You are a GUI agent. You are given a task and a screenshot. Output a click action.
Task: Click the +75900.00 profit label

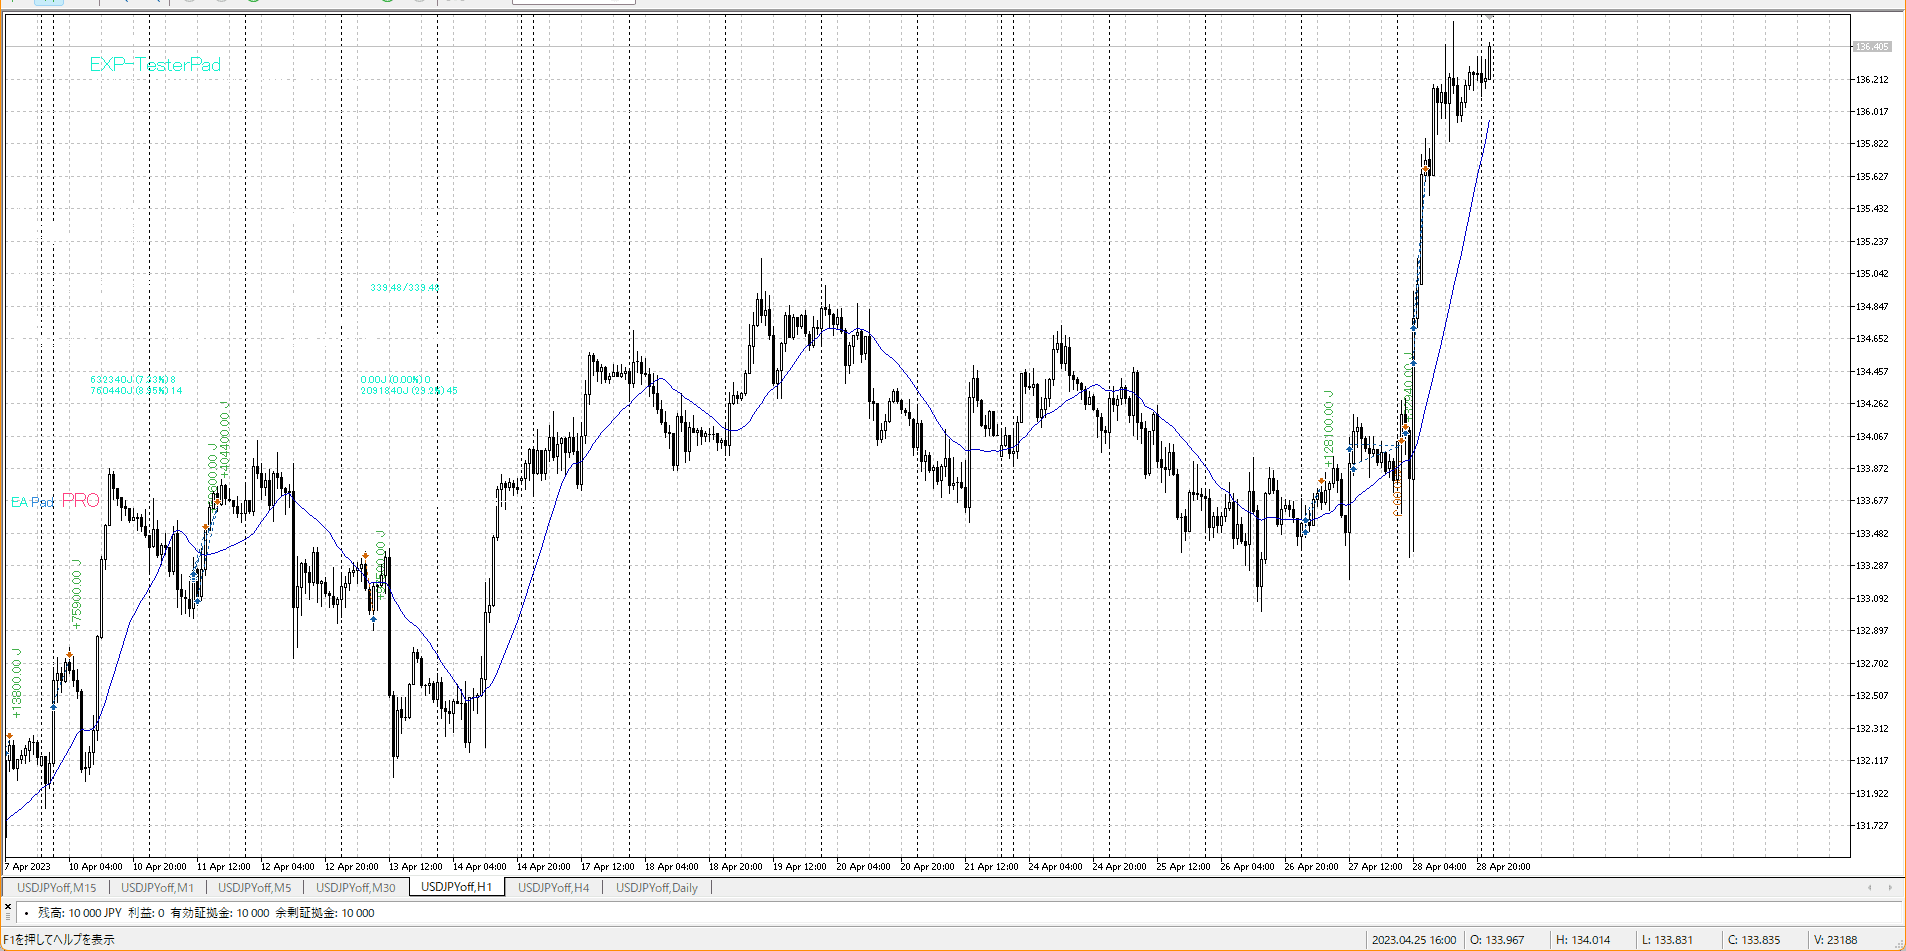click(x=77, y=594)
